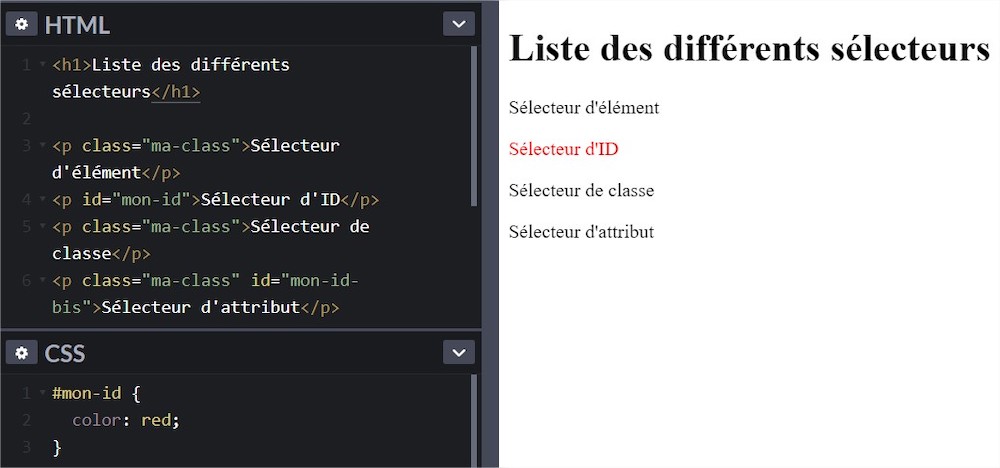1000x468 pixels.
Task: Click the "Liste des différents sélecteurs" preview heading
Action: (x=749, y=49)
